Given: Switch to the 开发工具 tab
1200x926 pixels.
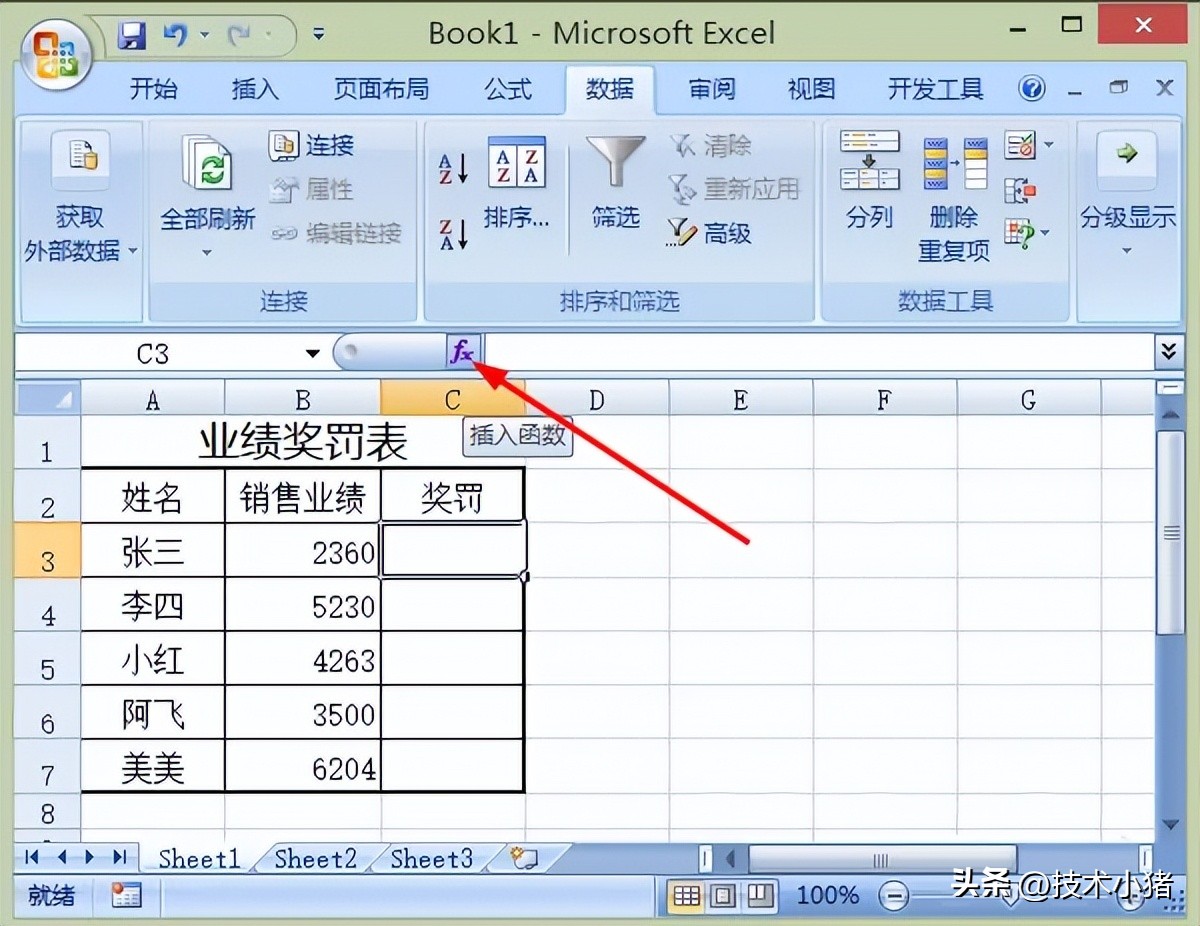Looking at the screenshot, I should pos(936,89).
